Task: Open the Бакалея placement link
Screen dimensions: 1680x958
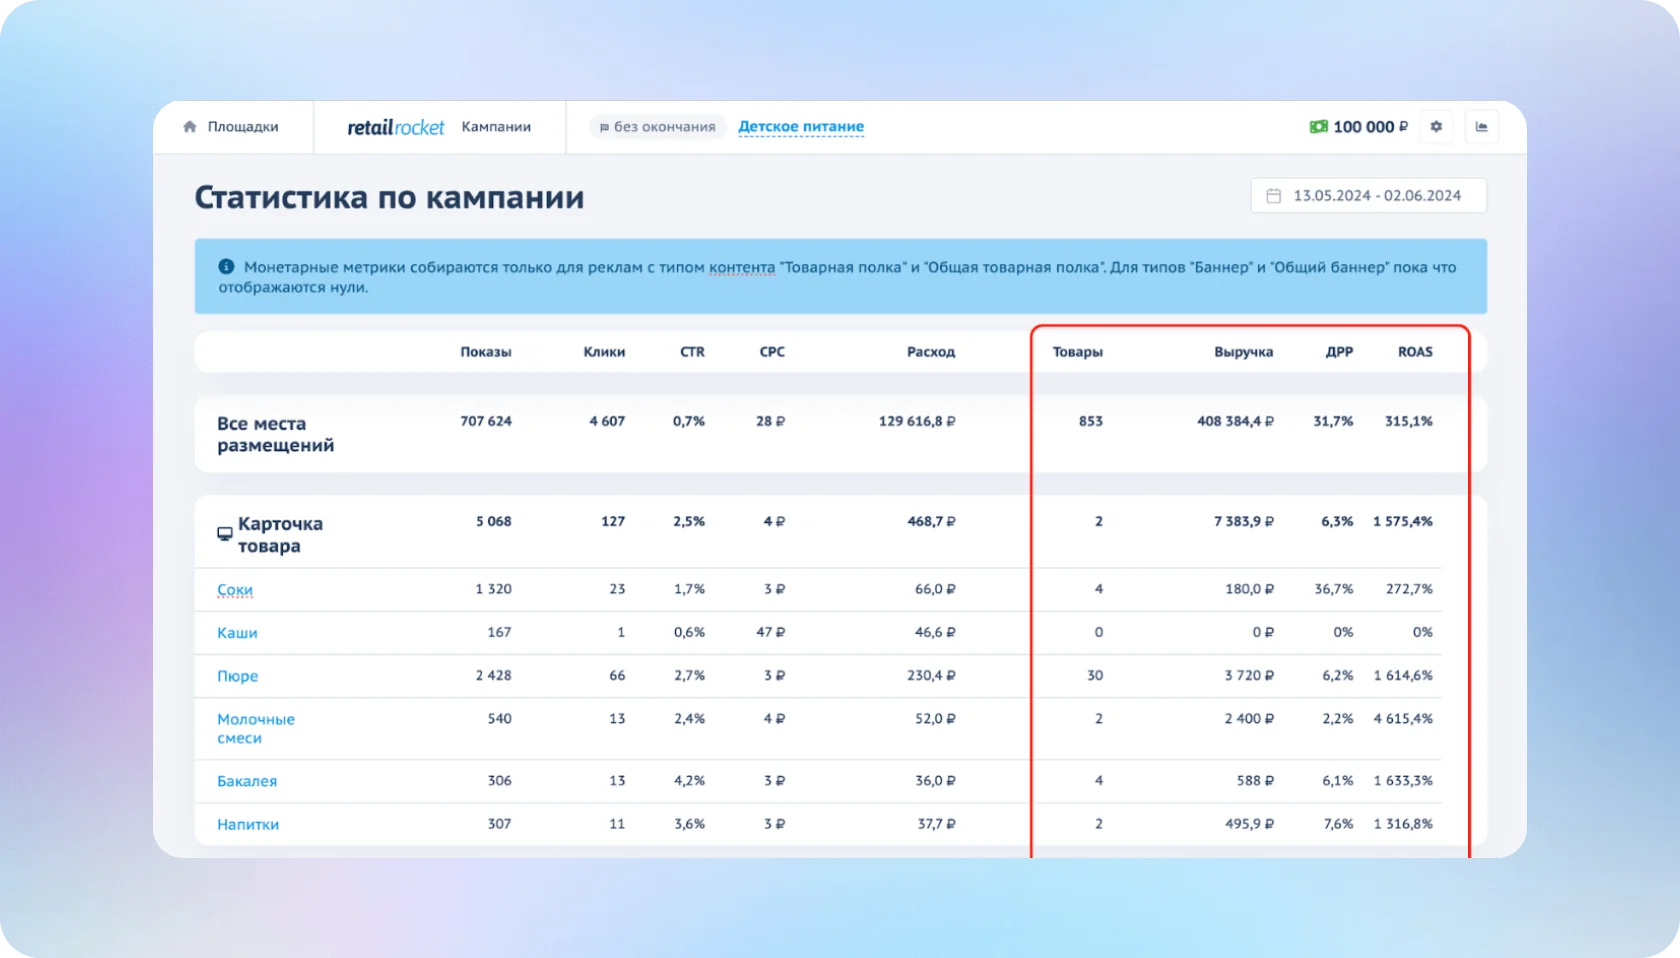Action: point(247,781)
